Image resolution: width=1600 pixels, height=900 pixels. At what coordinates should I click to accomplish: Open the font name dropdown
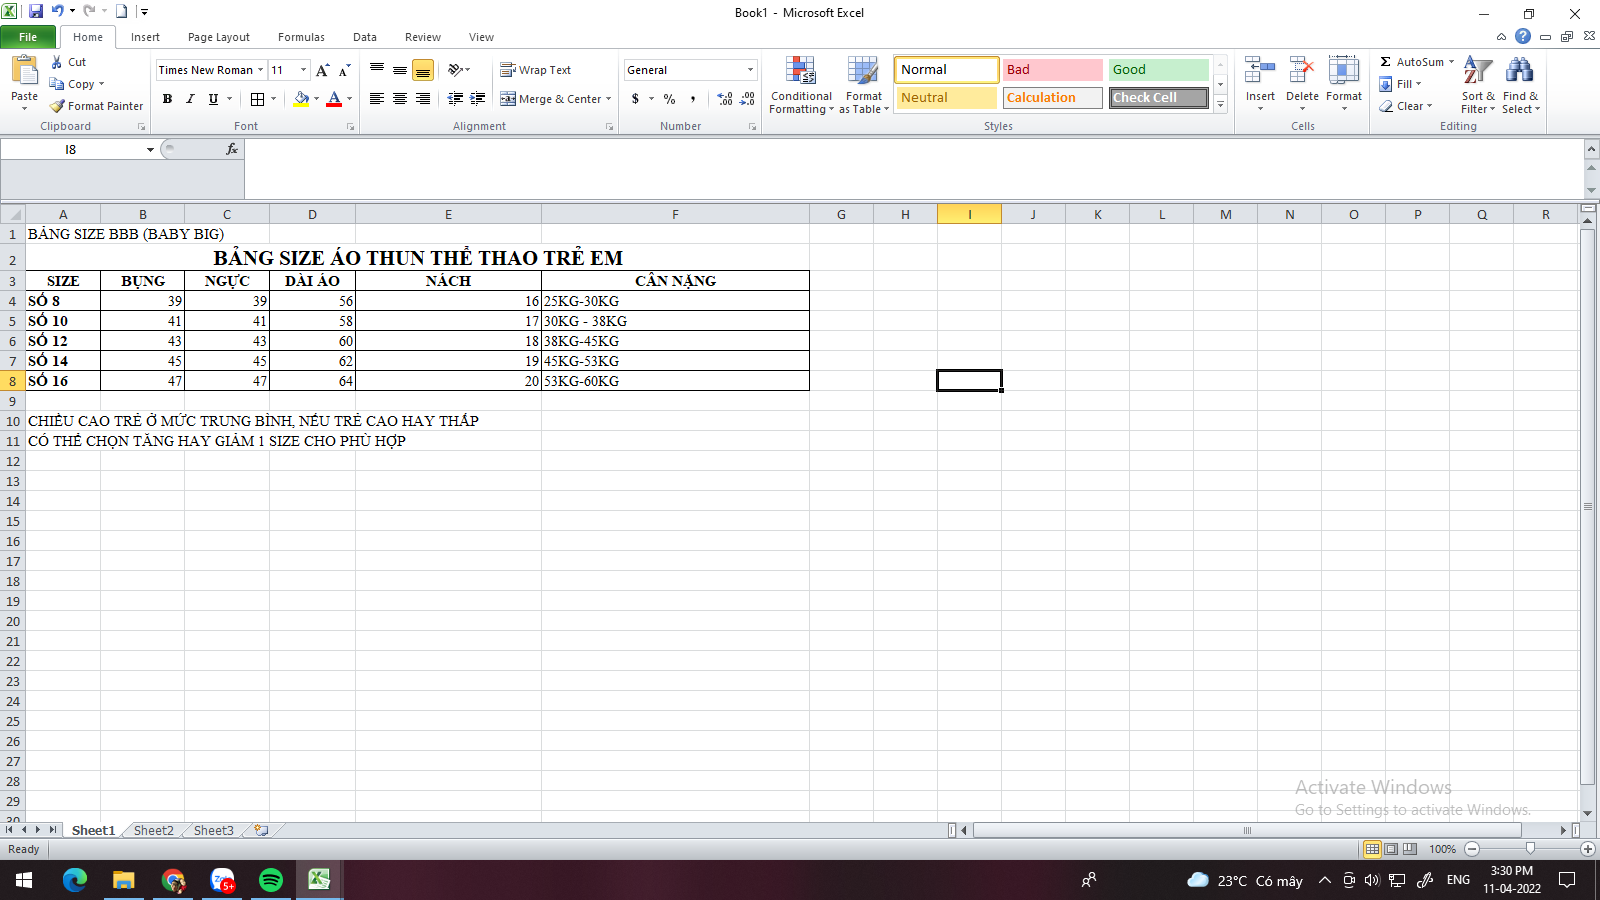[260, 70]
